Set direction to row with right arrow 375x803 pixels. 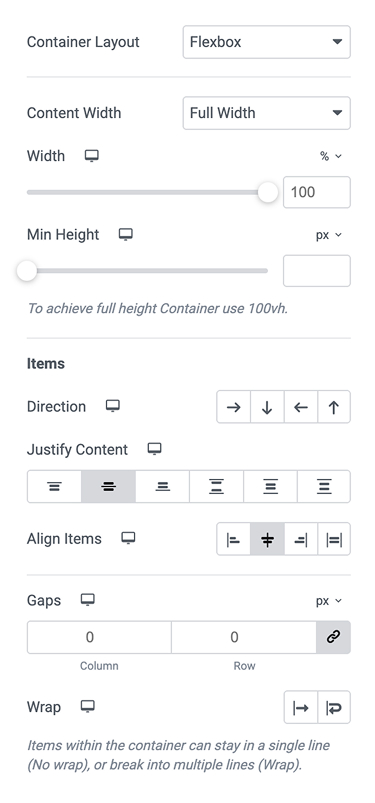(234, 407)
